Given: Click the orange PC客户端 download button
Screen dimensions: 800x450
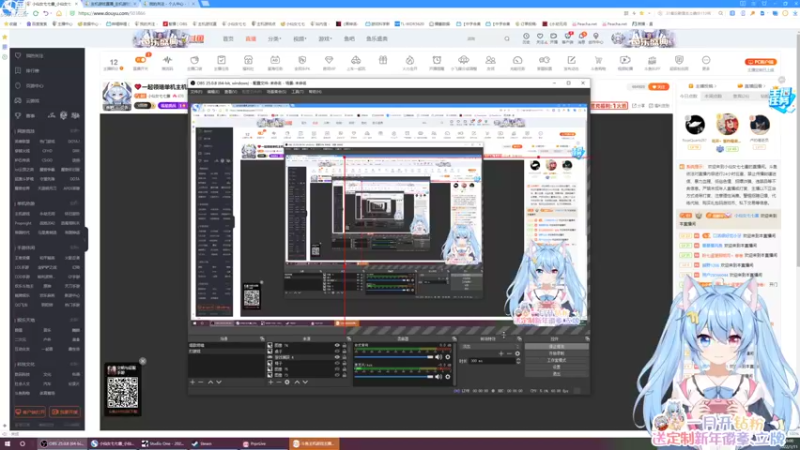Looking at the screenshot, I should pyautogui.click(x=760, y=62).
